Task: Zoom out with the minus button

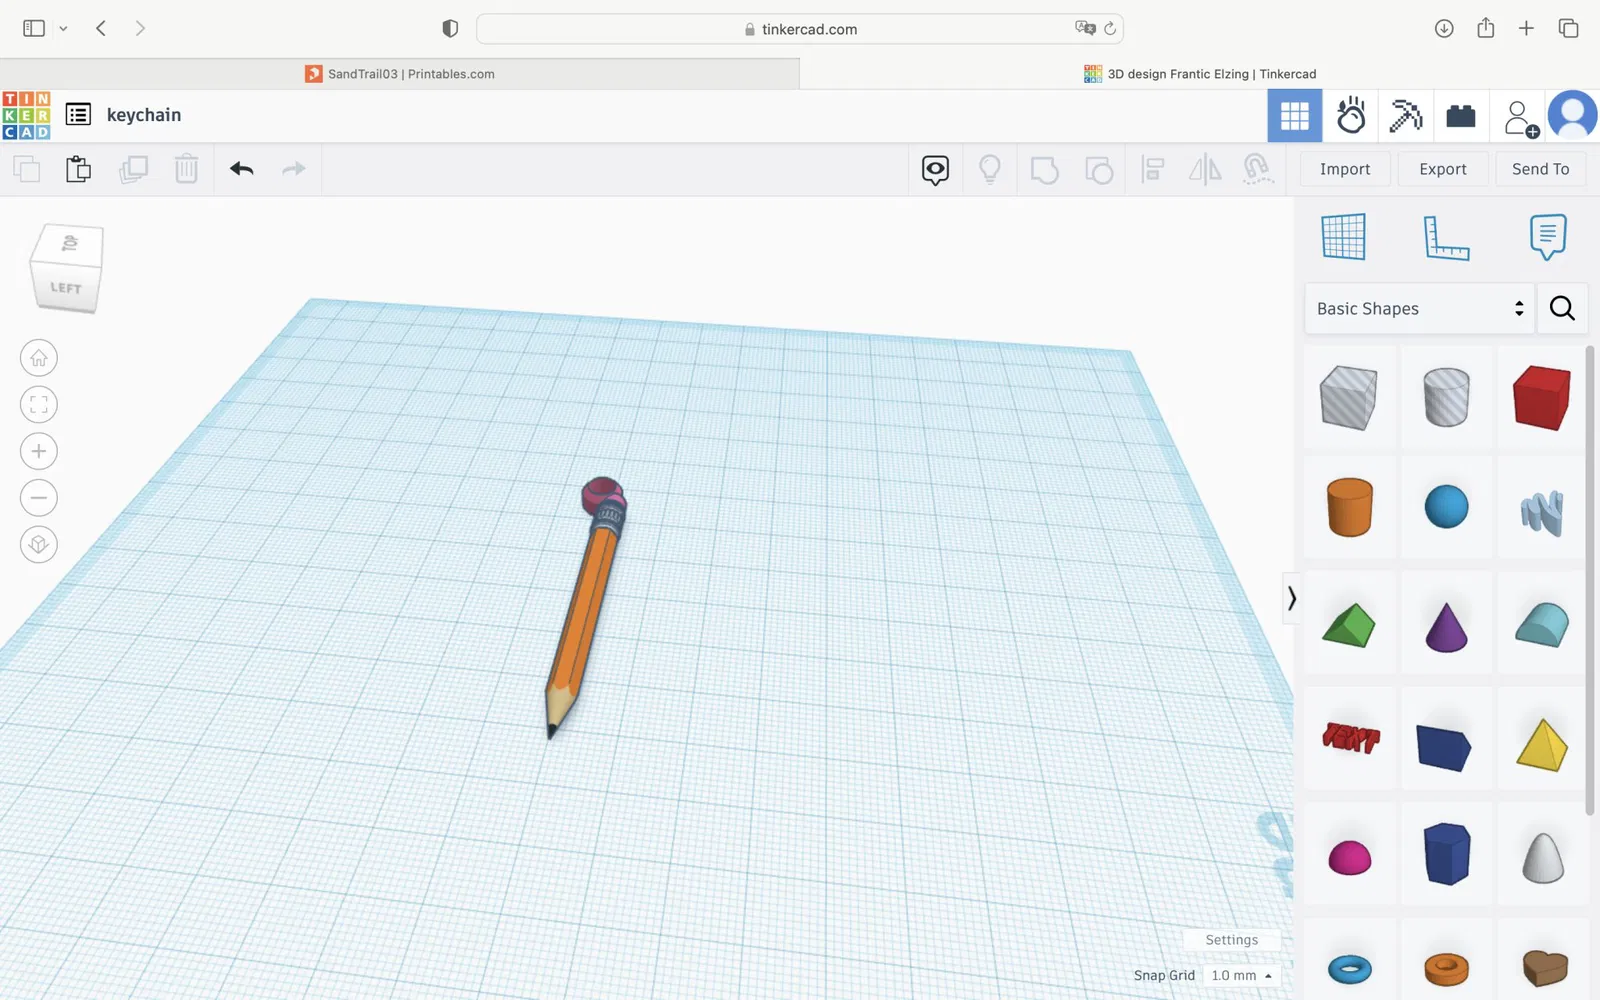Action: pos(39,498)
